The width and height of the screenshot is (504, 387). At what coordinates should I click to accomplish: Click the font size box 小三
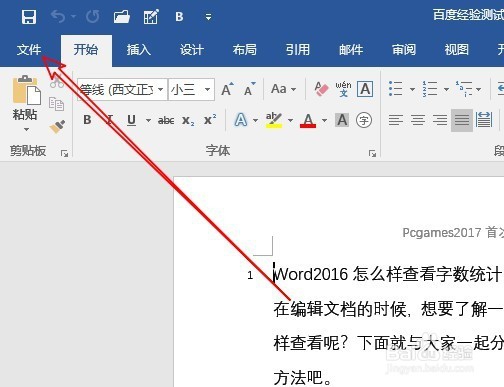[186, 89]
